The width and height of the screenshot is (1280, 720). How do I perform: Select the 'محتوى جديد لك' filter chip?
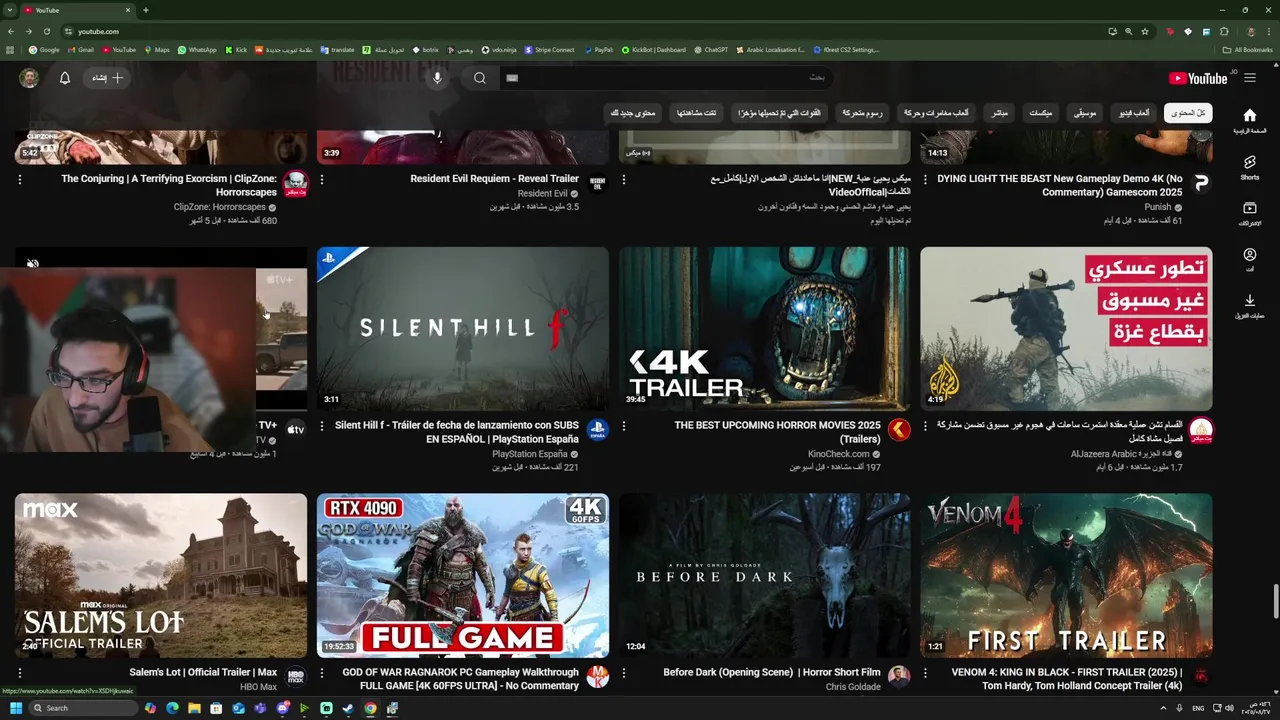(633, 113)
